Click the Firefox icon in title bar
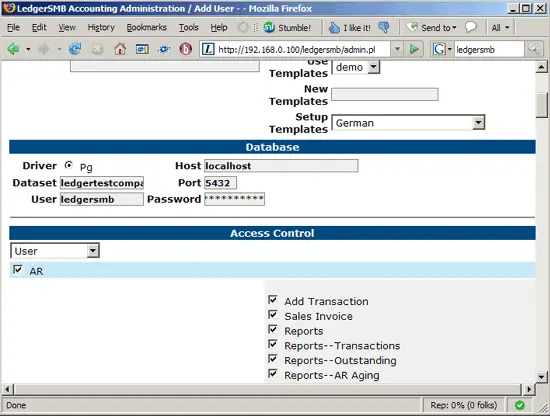This screenshot has height=416, width=550. (x=9, y=8)
